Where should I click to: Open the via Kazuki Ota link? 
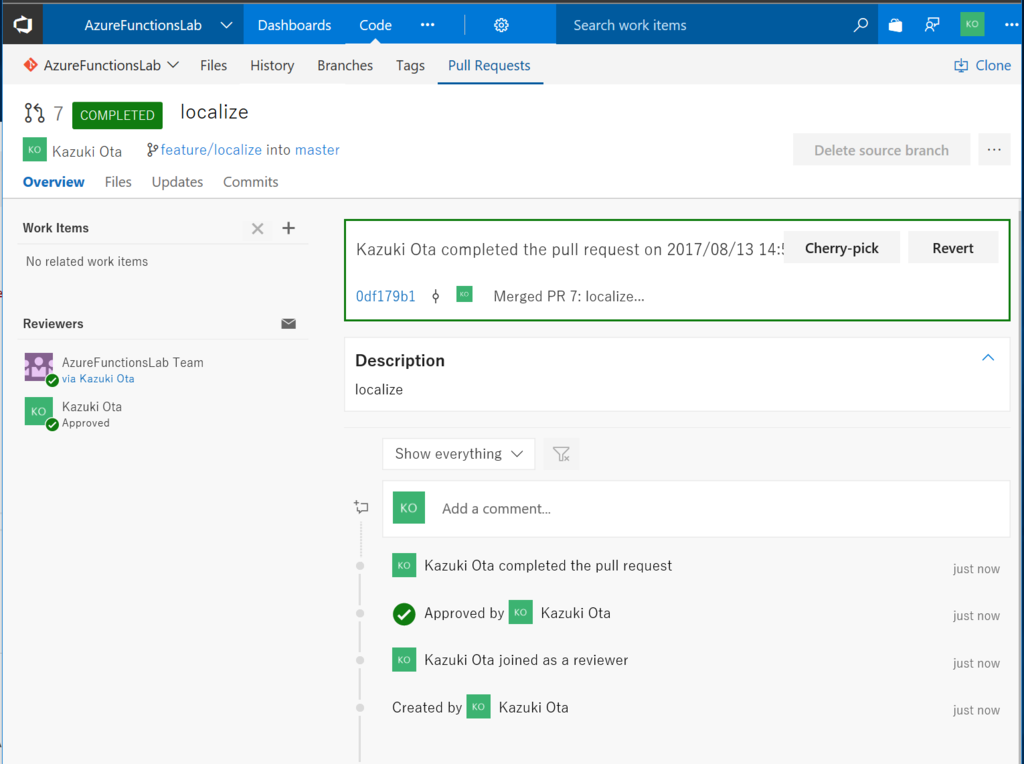tap(98, 379)
